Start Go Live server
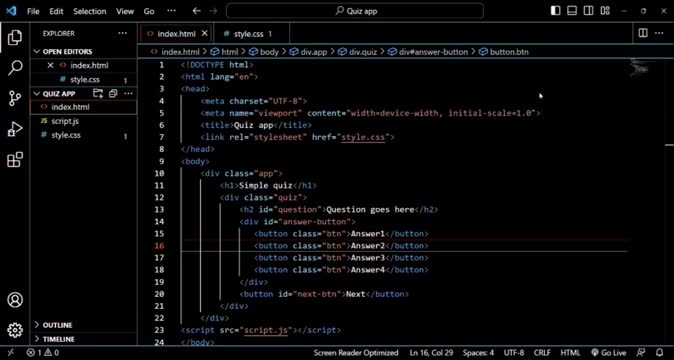This screenshot has width=674, height=360. coord(609,353)
